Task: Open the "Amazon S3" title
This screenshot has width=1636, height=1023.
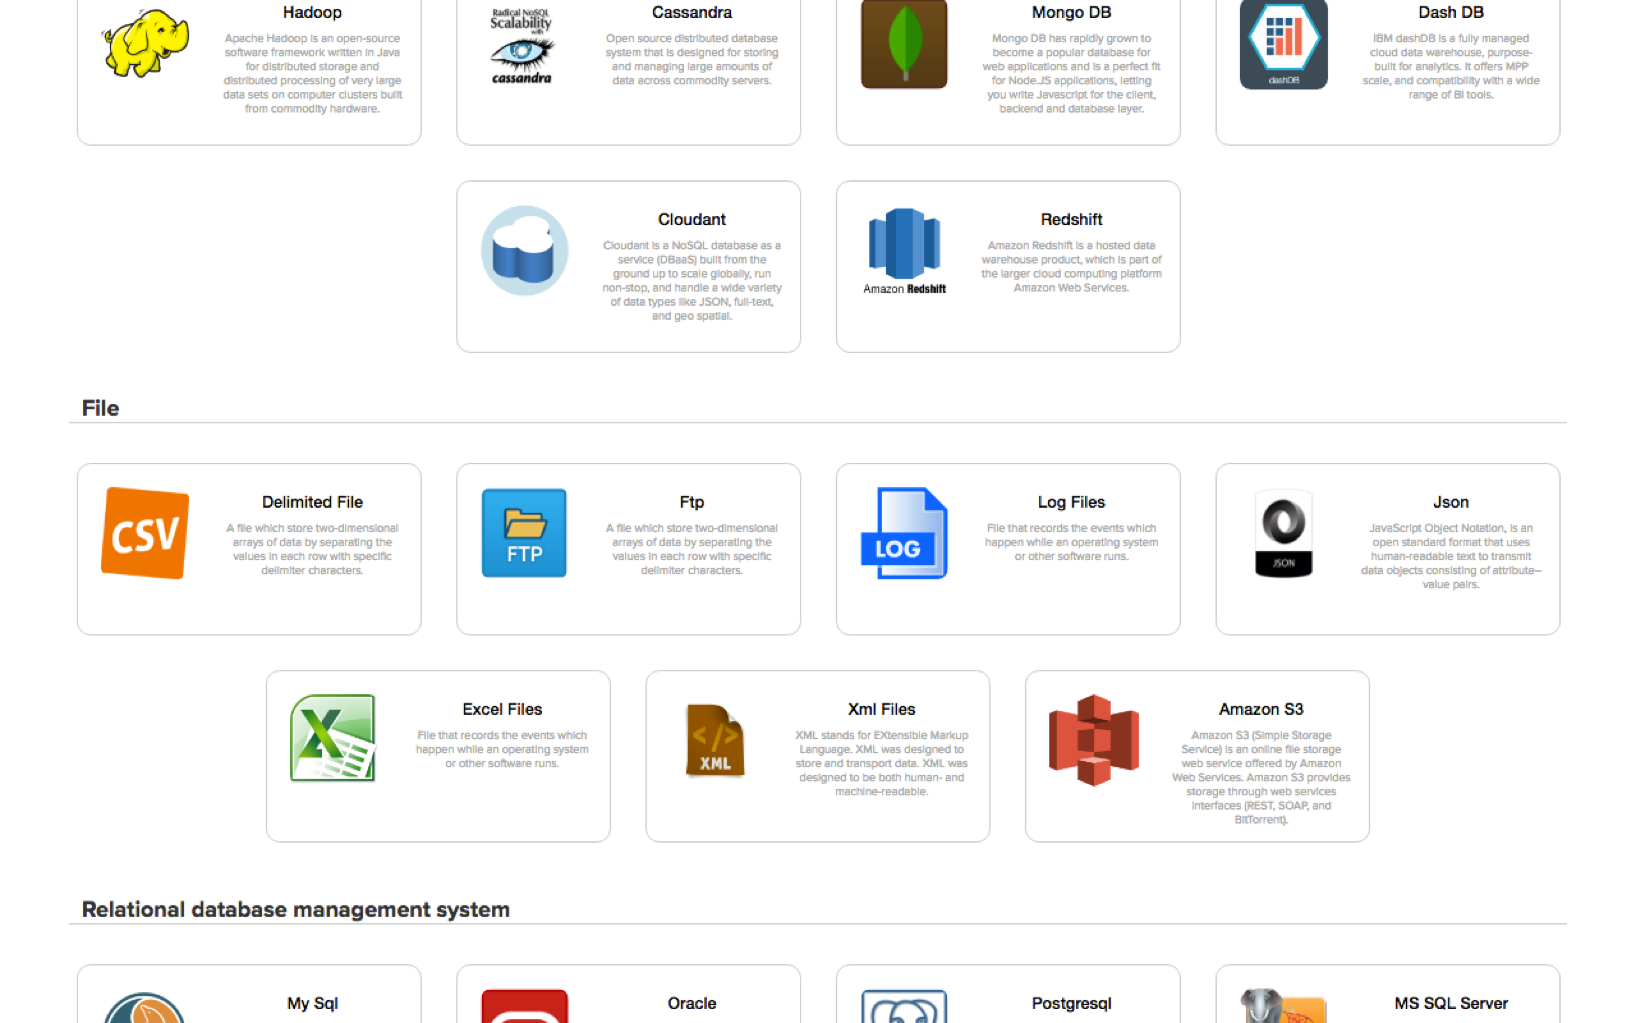Action: [1261, 709]
